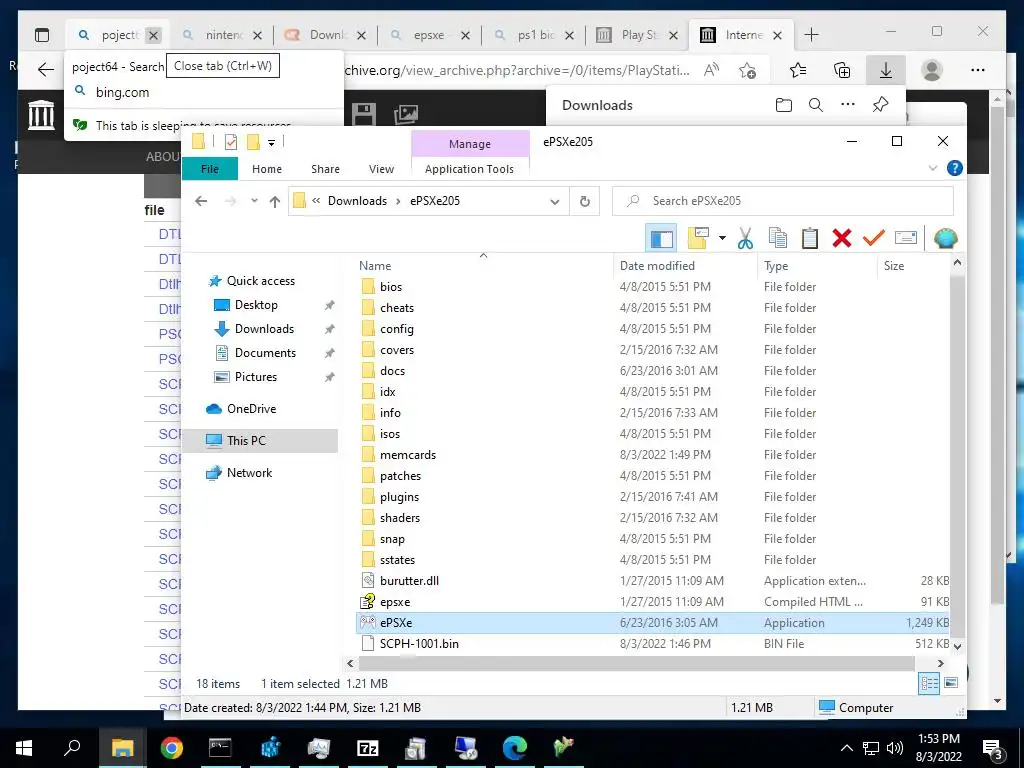Collapse the ribbon with the chevron
This screenshot has width=1024, height=768.
tap(933, 168)
